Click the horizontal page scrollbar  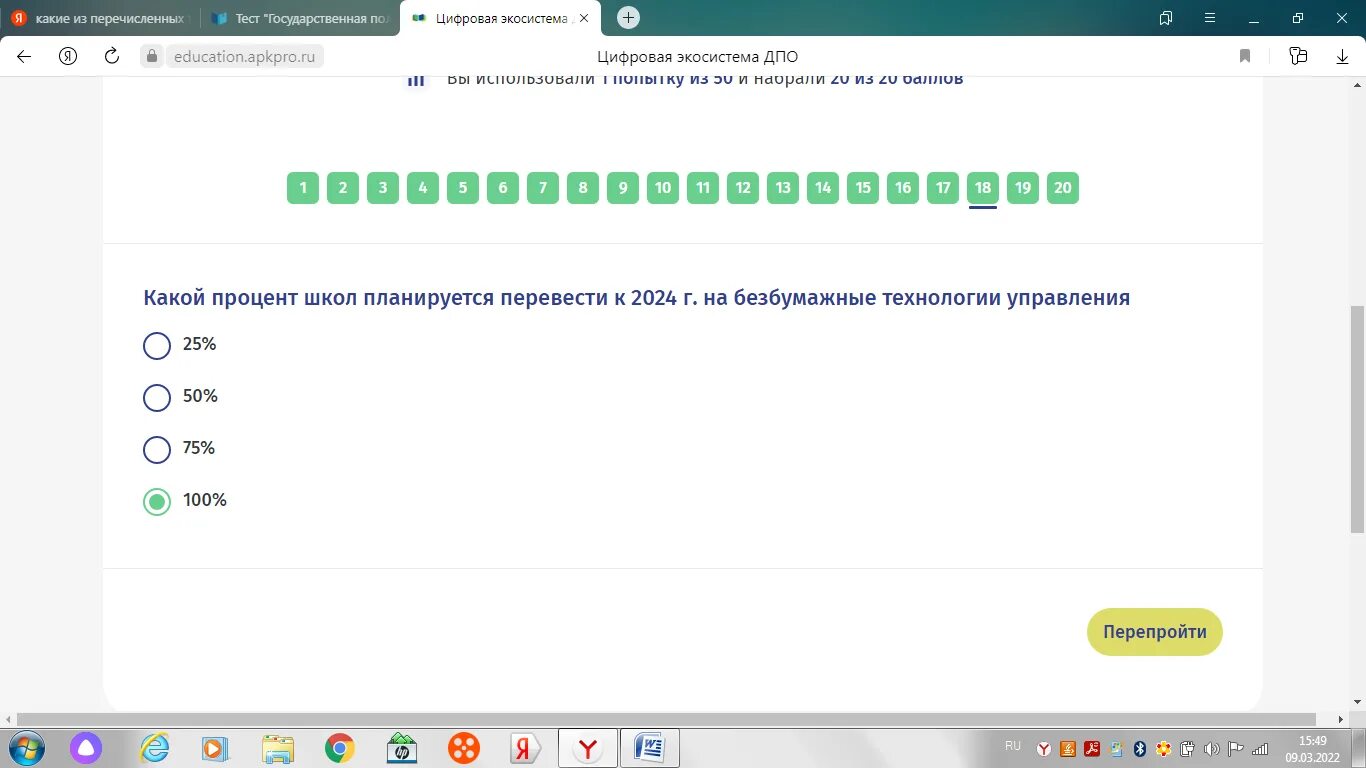[x=666, y=719]
